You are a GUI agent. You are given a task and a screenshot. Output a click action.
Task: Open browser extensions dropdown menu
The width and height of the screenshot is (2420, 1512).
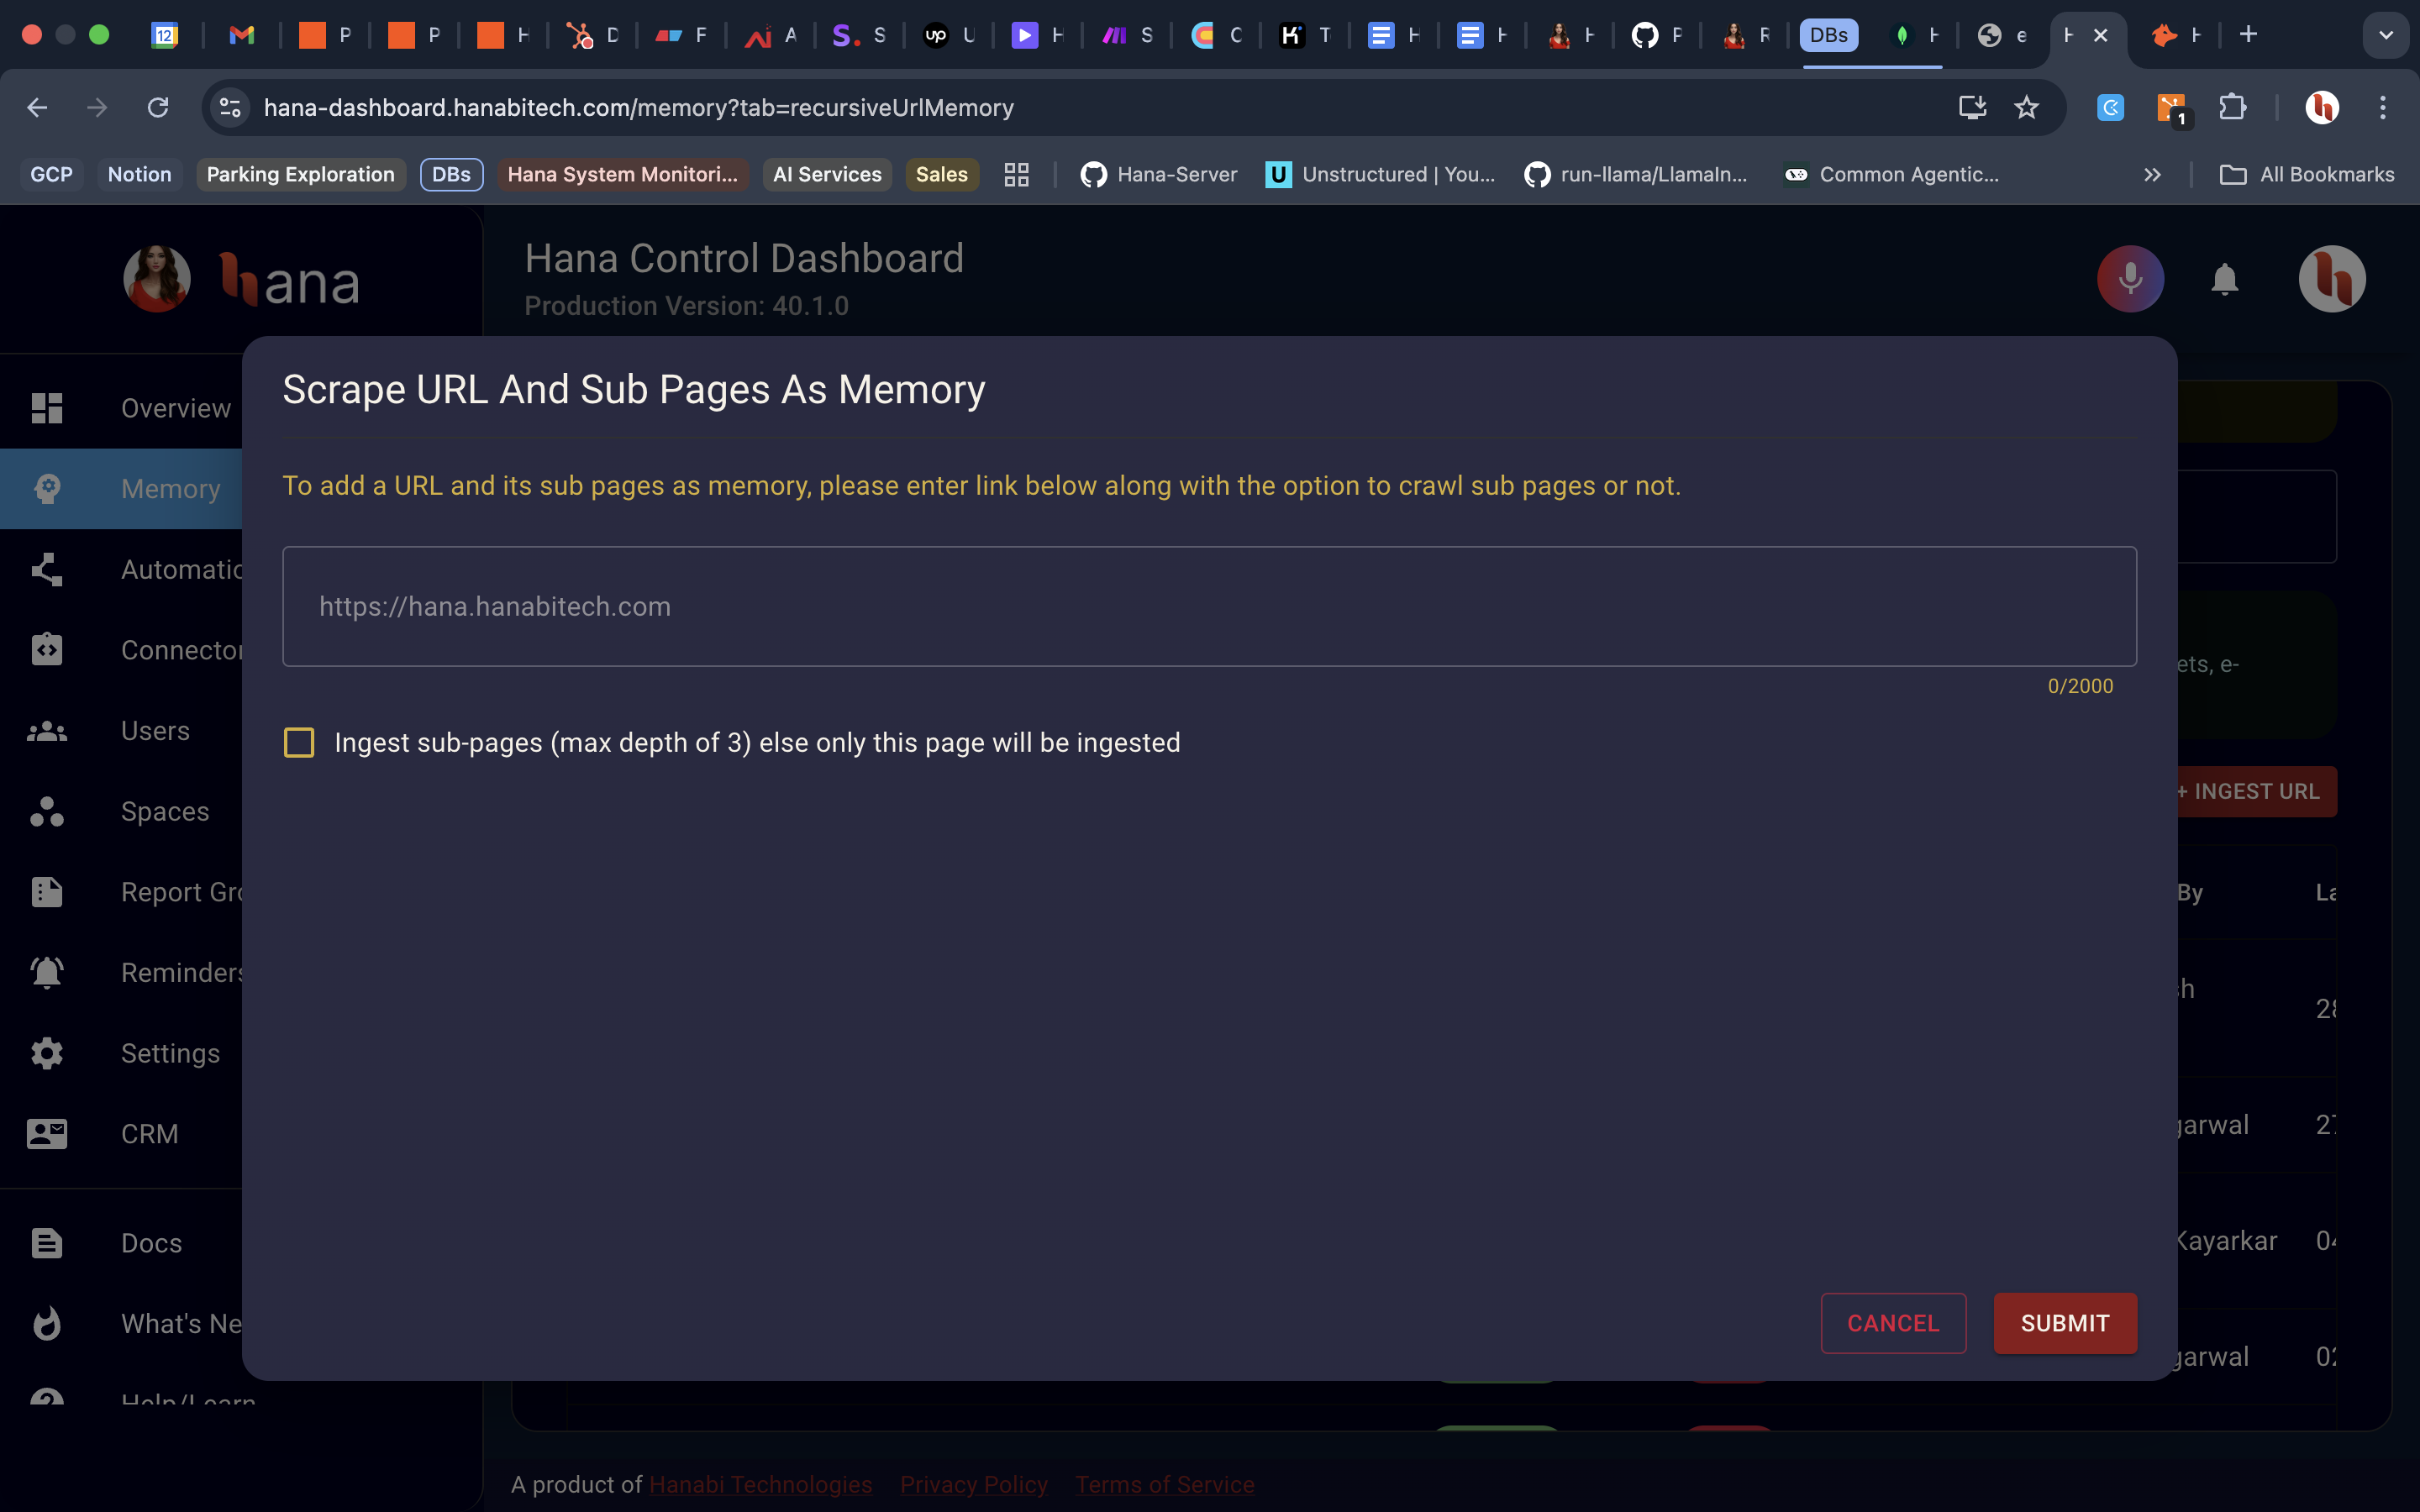pos(2233,106)
